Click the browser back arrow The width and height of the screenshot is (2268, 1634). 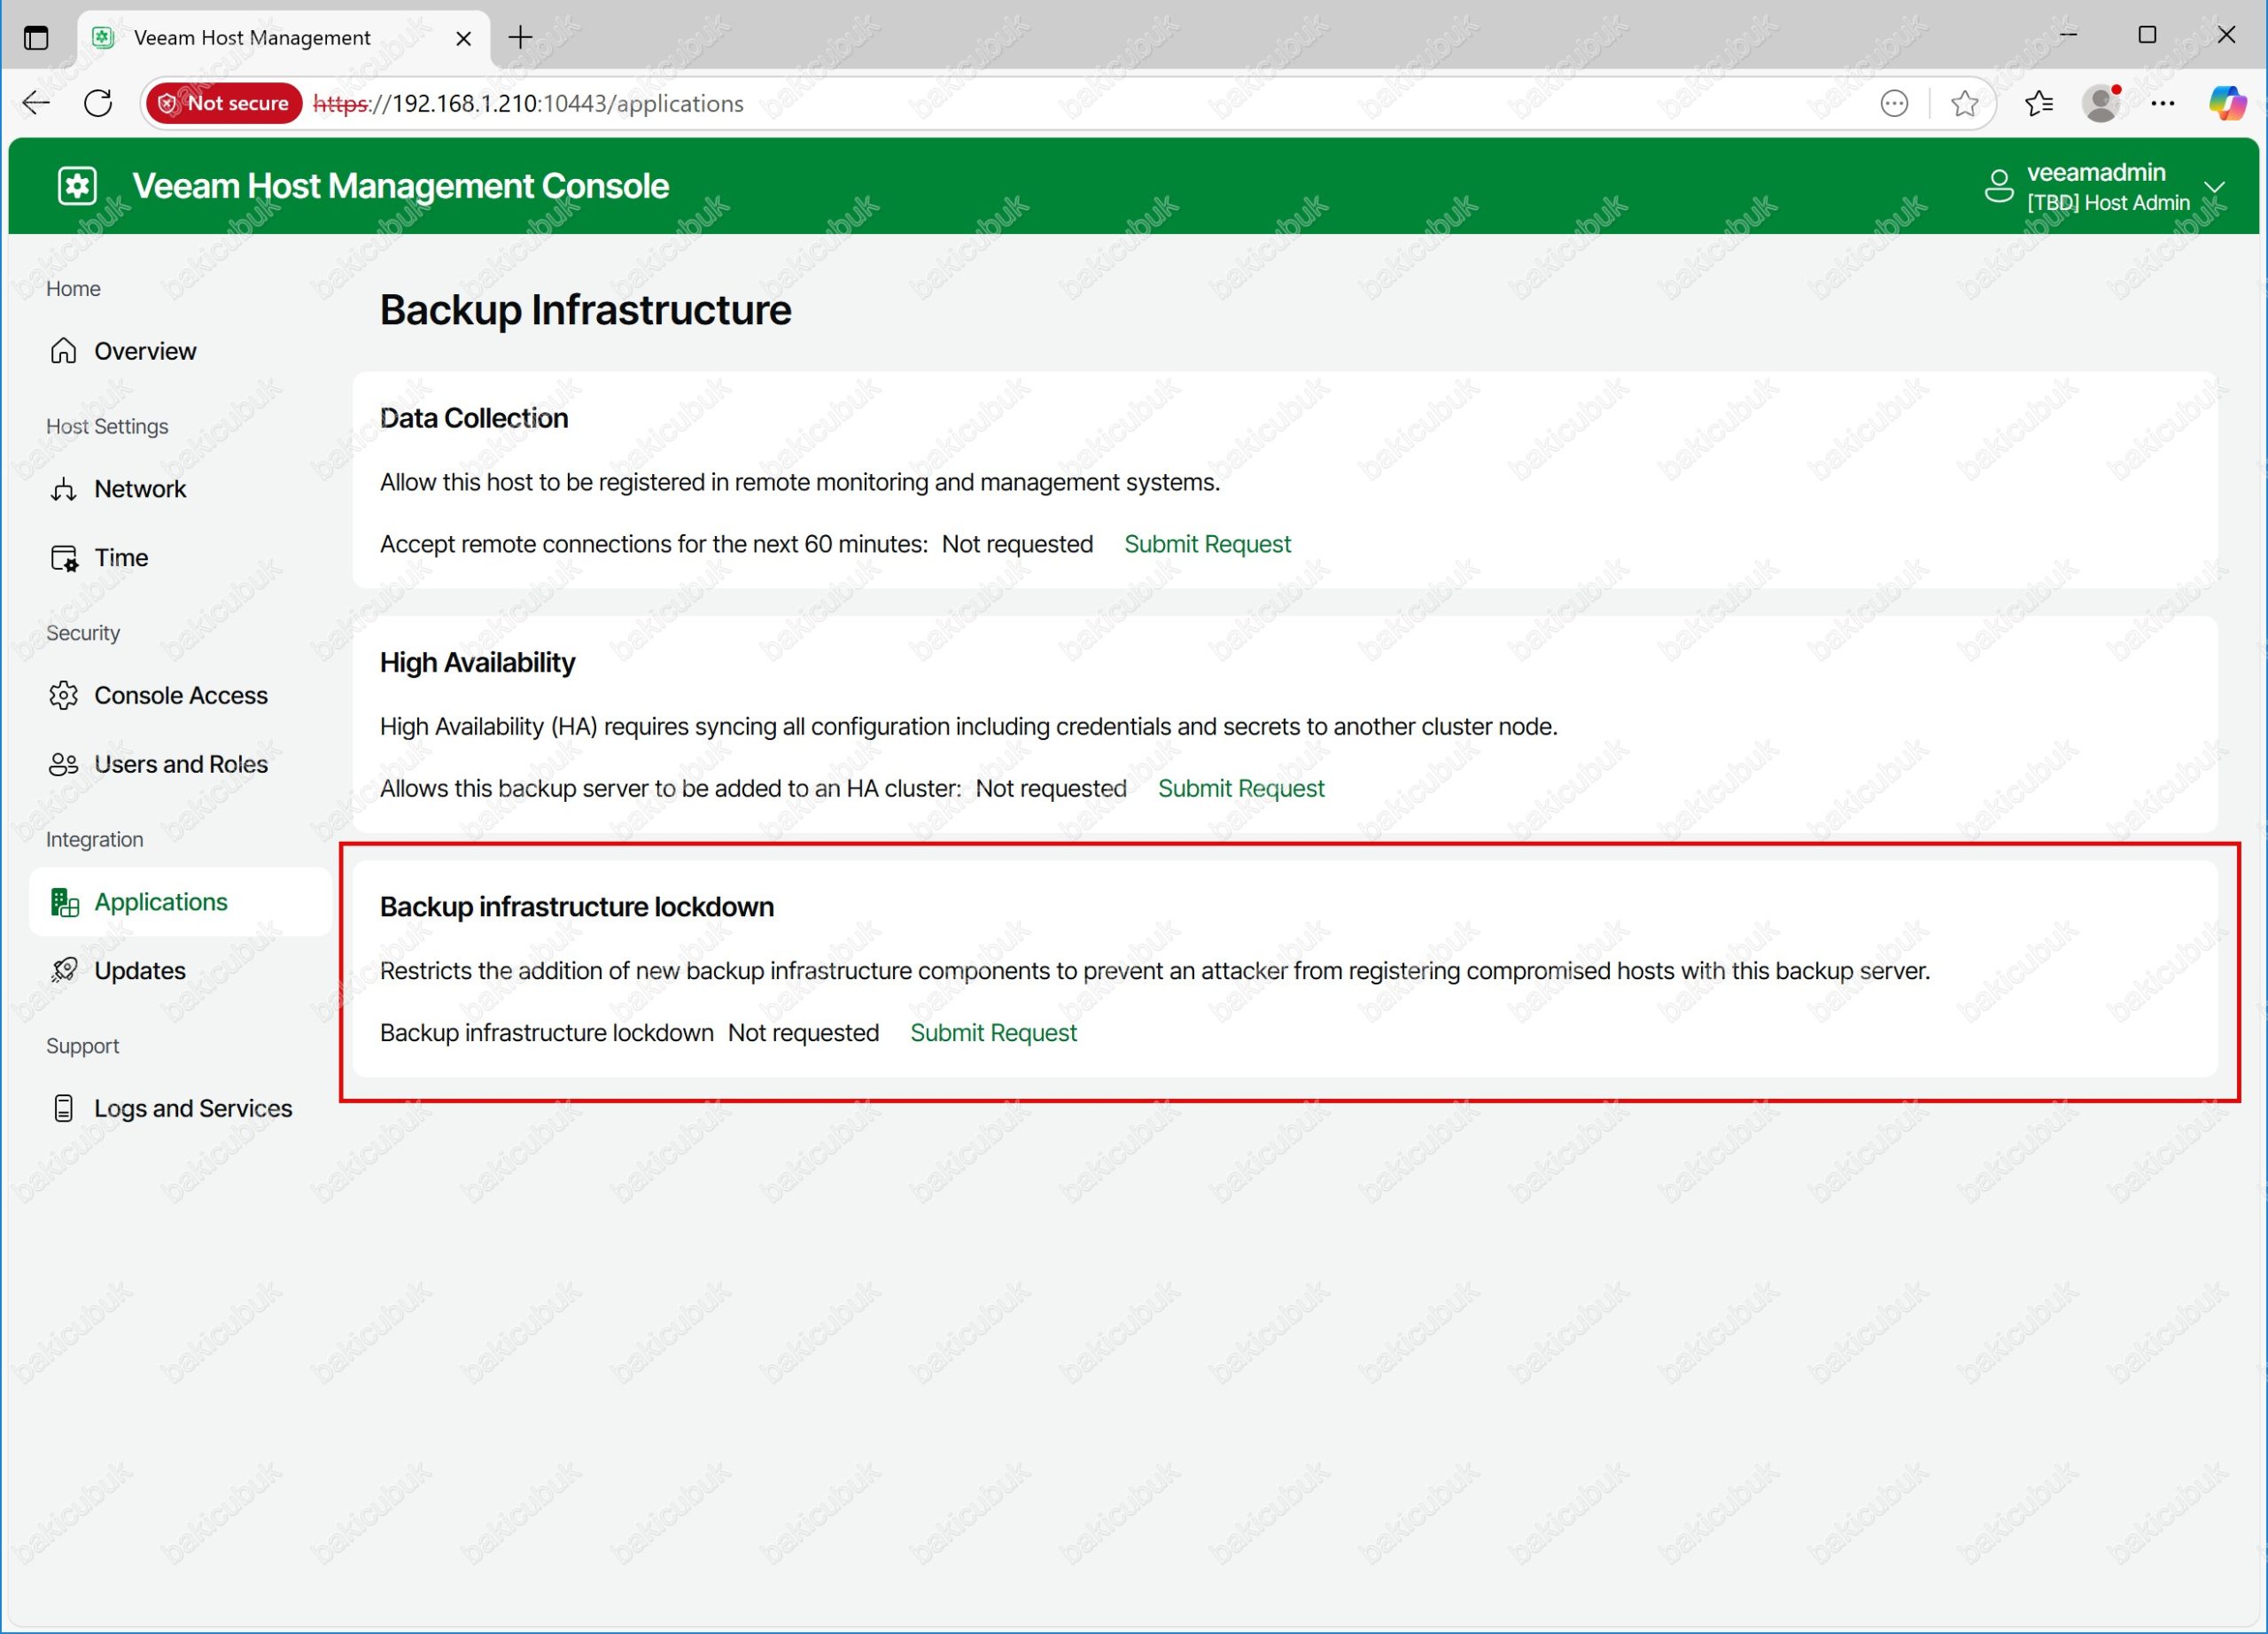tap(36, 103)
